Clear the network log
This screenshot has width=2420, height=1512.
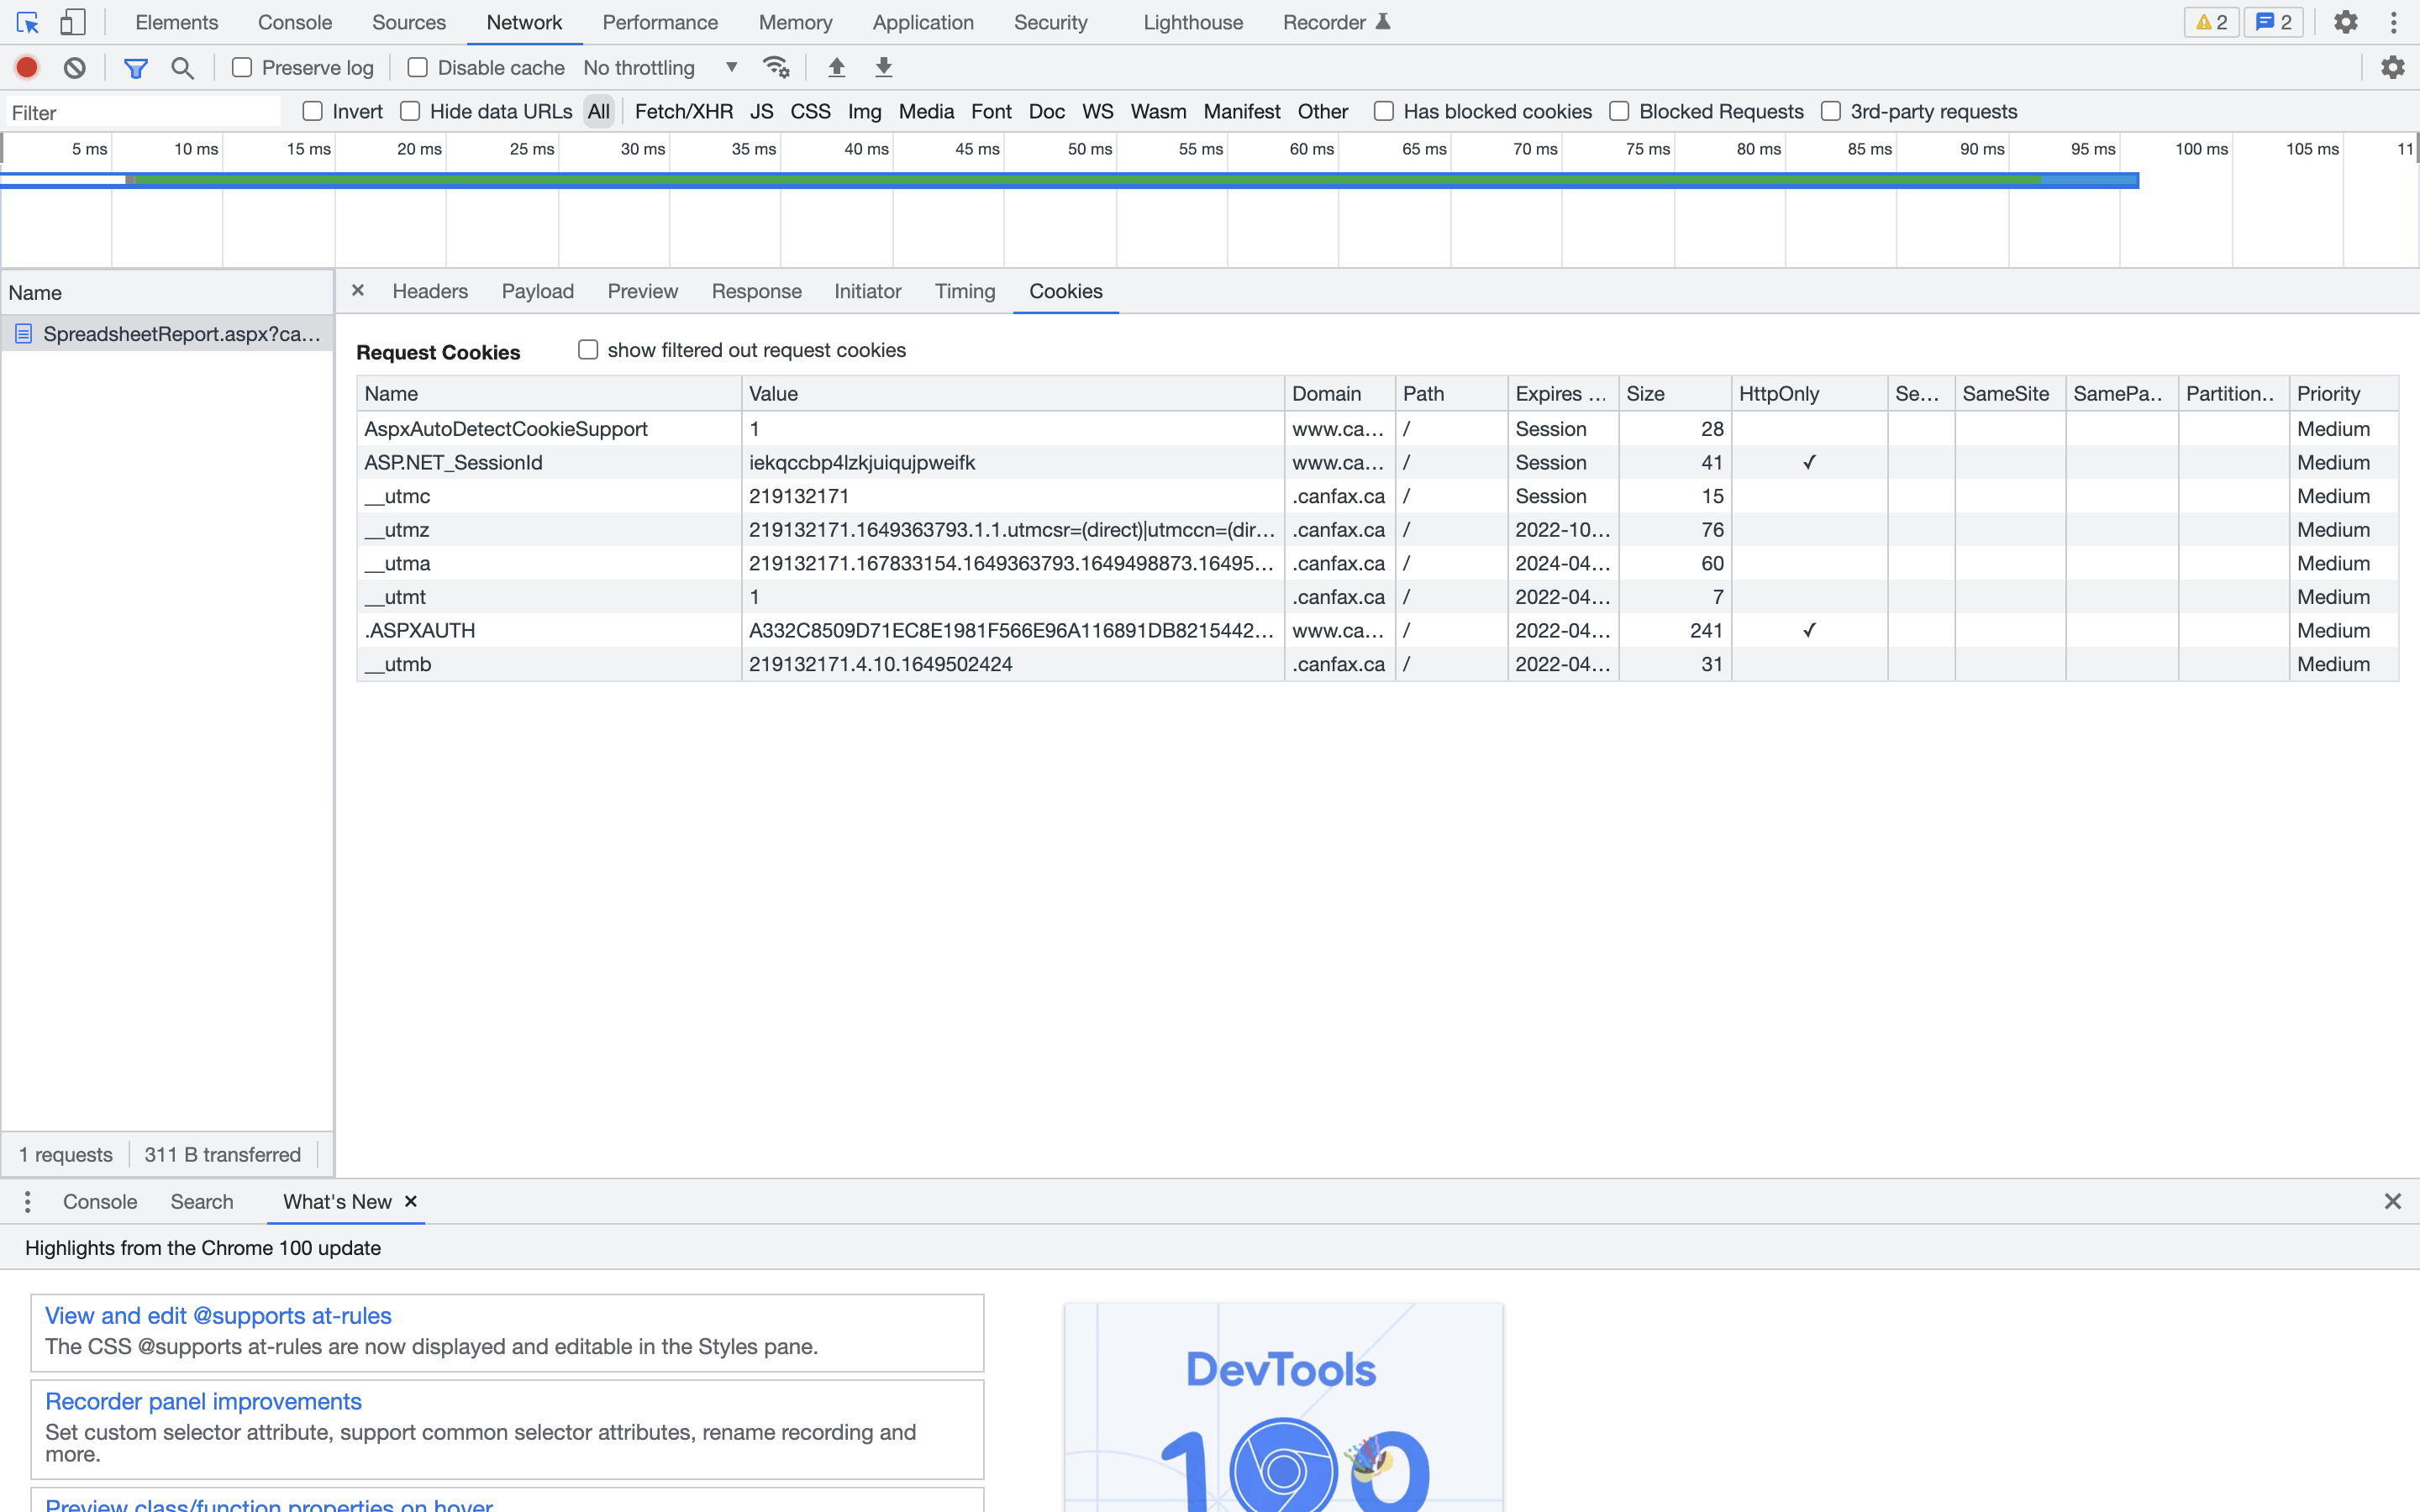point(75,67)
